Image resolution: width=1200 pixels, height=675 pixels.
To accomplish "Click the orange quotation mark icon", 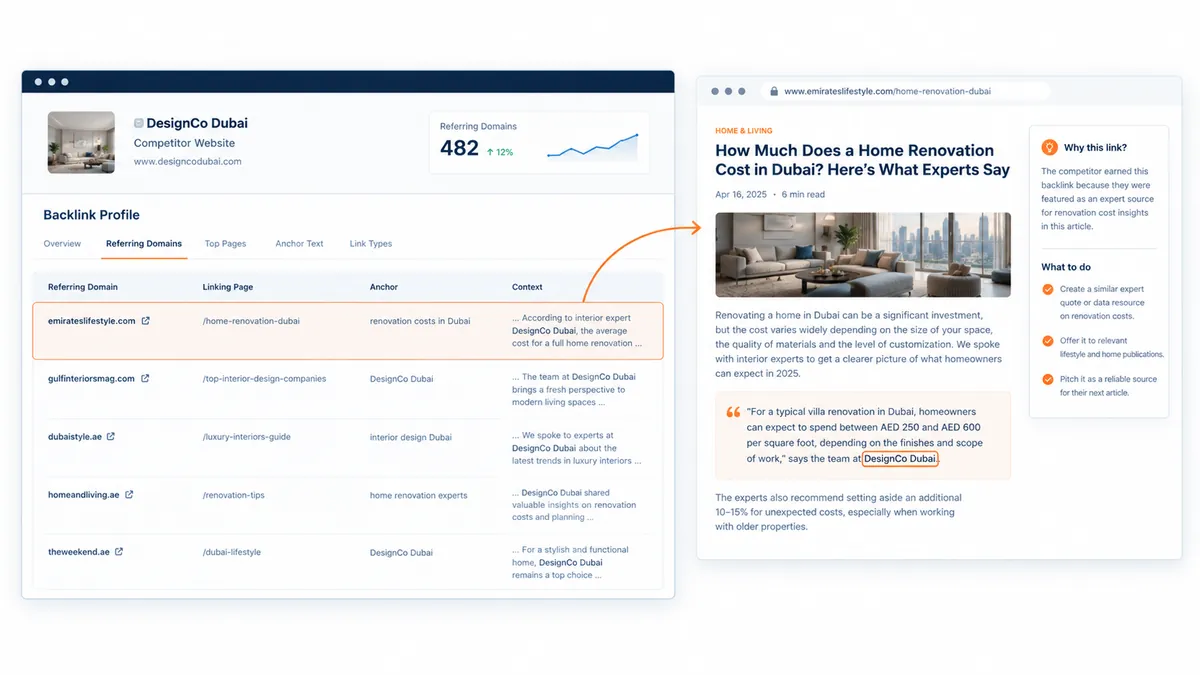I will click(733, 412).
